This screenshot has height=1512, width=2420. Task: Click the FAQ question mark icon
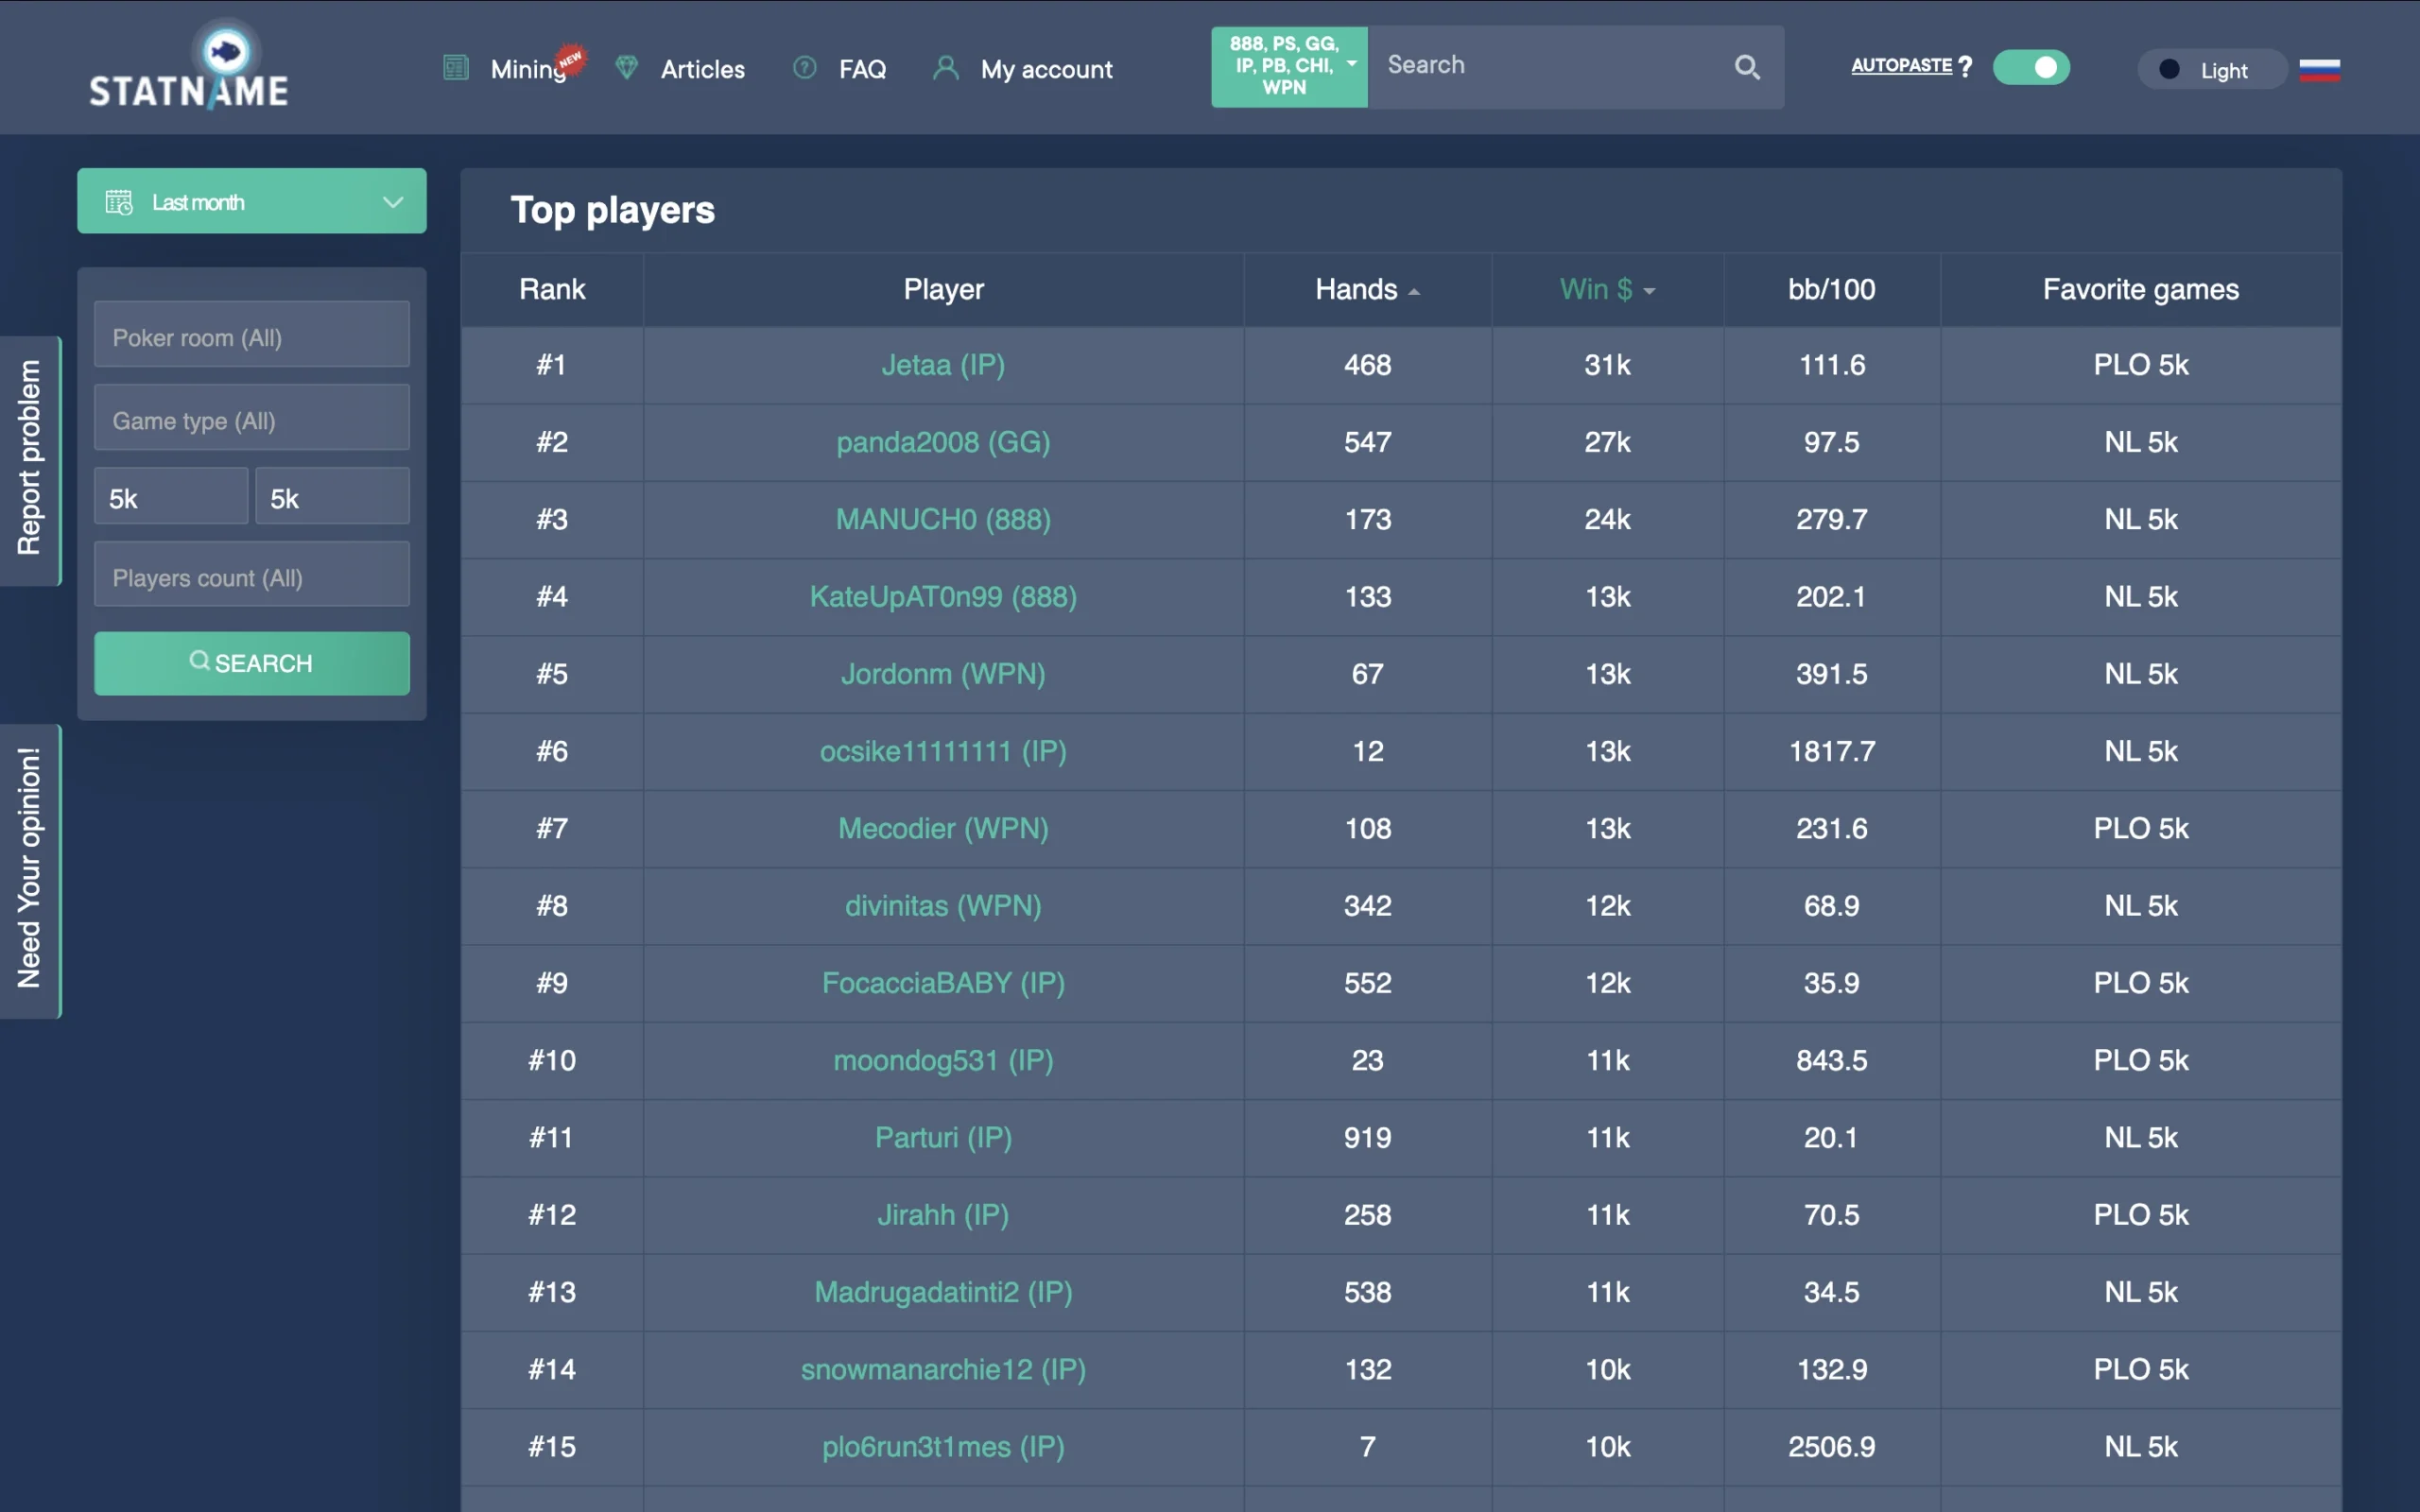point(805,68)
